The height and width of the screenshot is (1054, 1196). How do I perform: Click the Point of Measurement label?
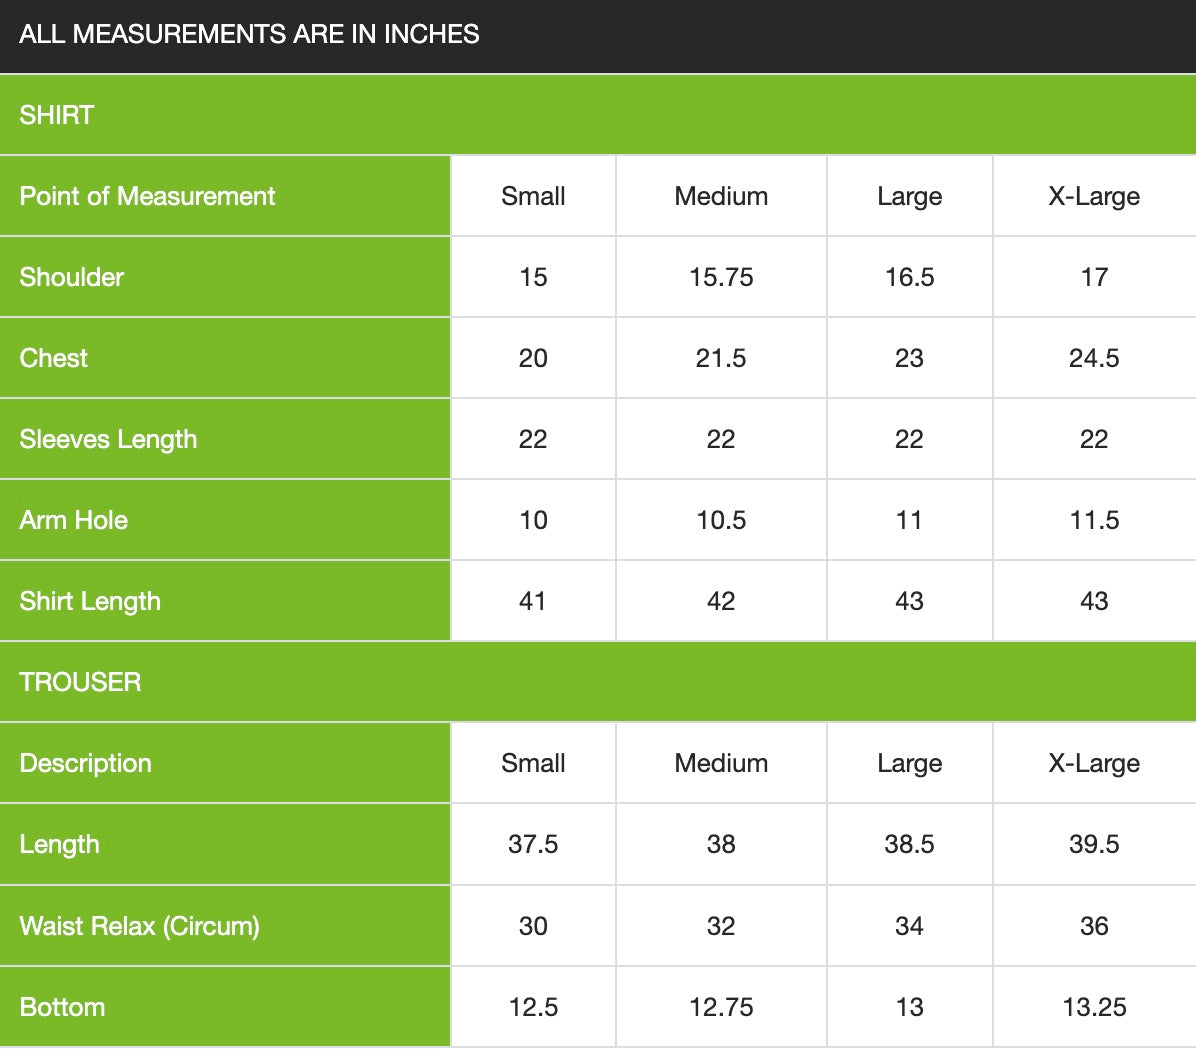tap(147, 196)
